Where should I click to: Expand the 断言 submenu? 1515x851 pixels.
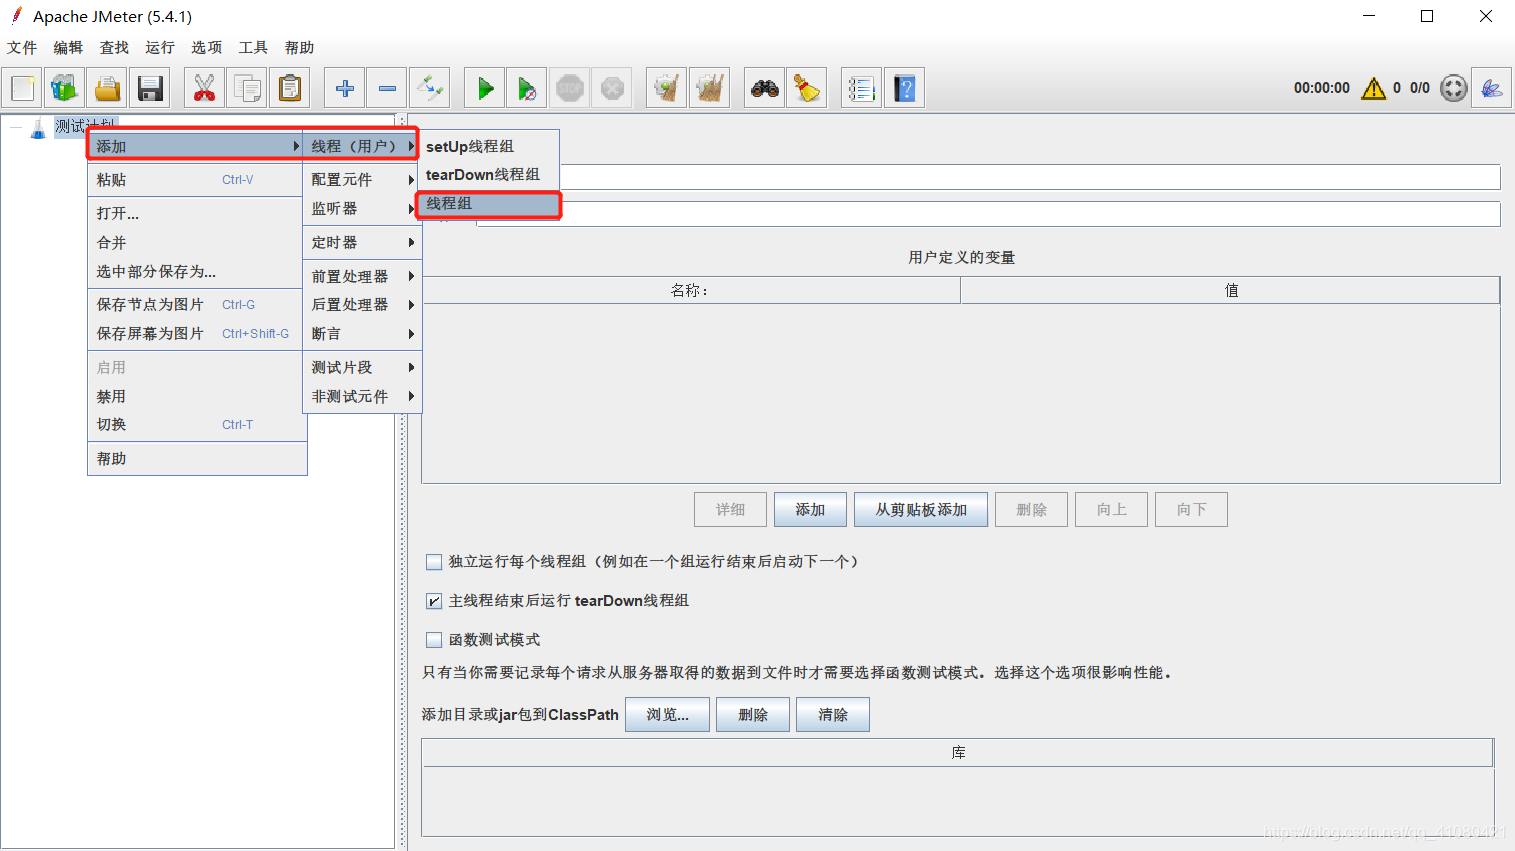(362, 334)
